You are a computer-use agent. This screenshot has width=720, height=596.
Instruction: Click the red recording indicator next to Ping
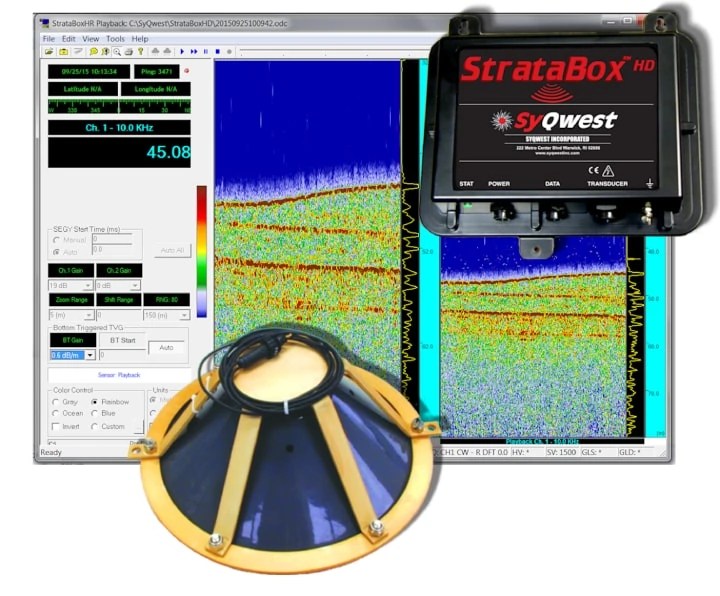click(186, 71)
